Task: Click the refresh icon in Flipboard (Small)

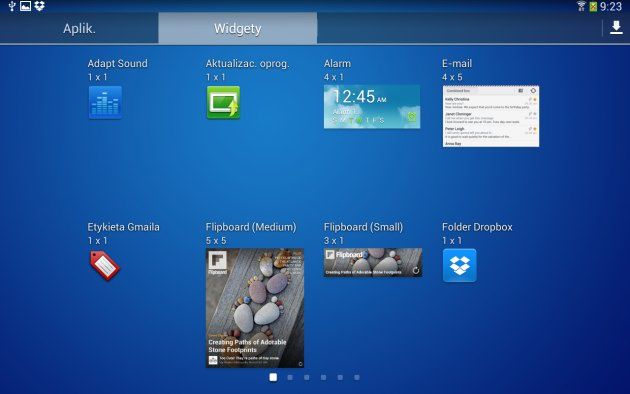Action: 415,271
